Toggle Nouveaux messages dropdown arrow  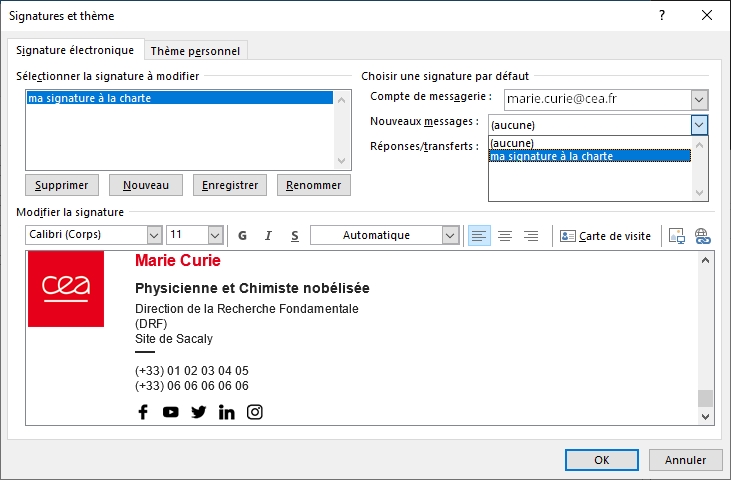point(699,125)
